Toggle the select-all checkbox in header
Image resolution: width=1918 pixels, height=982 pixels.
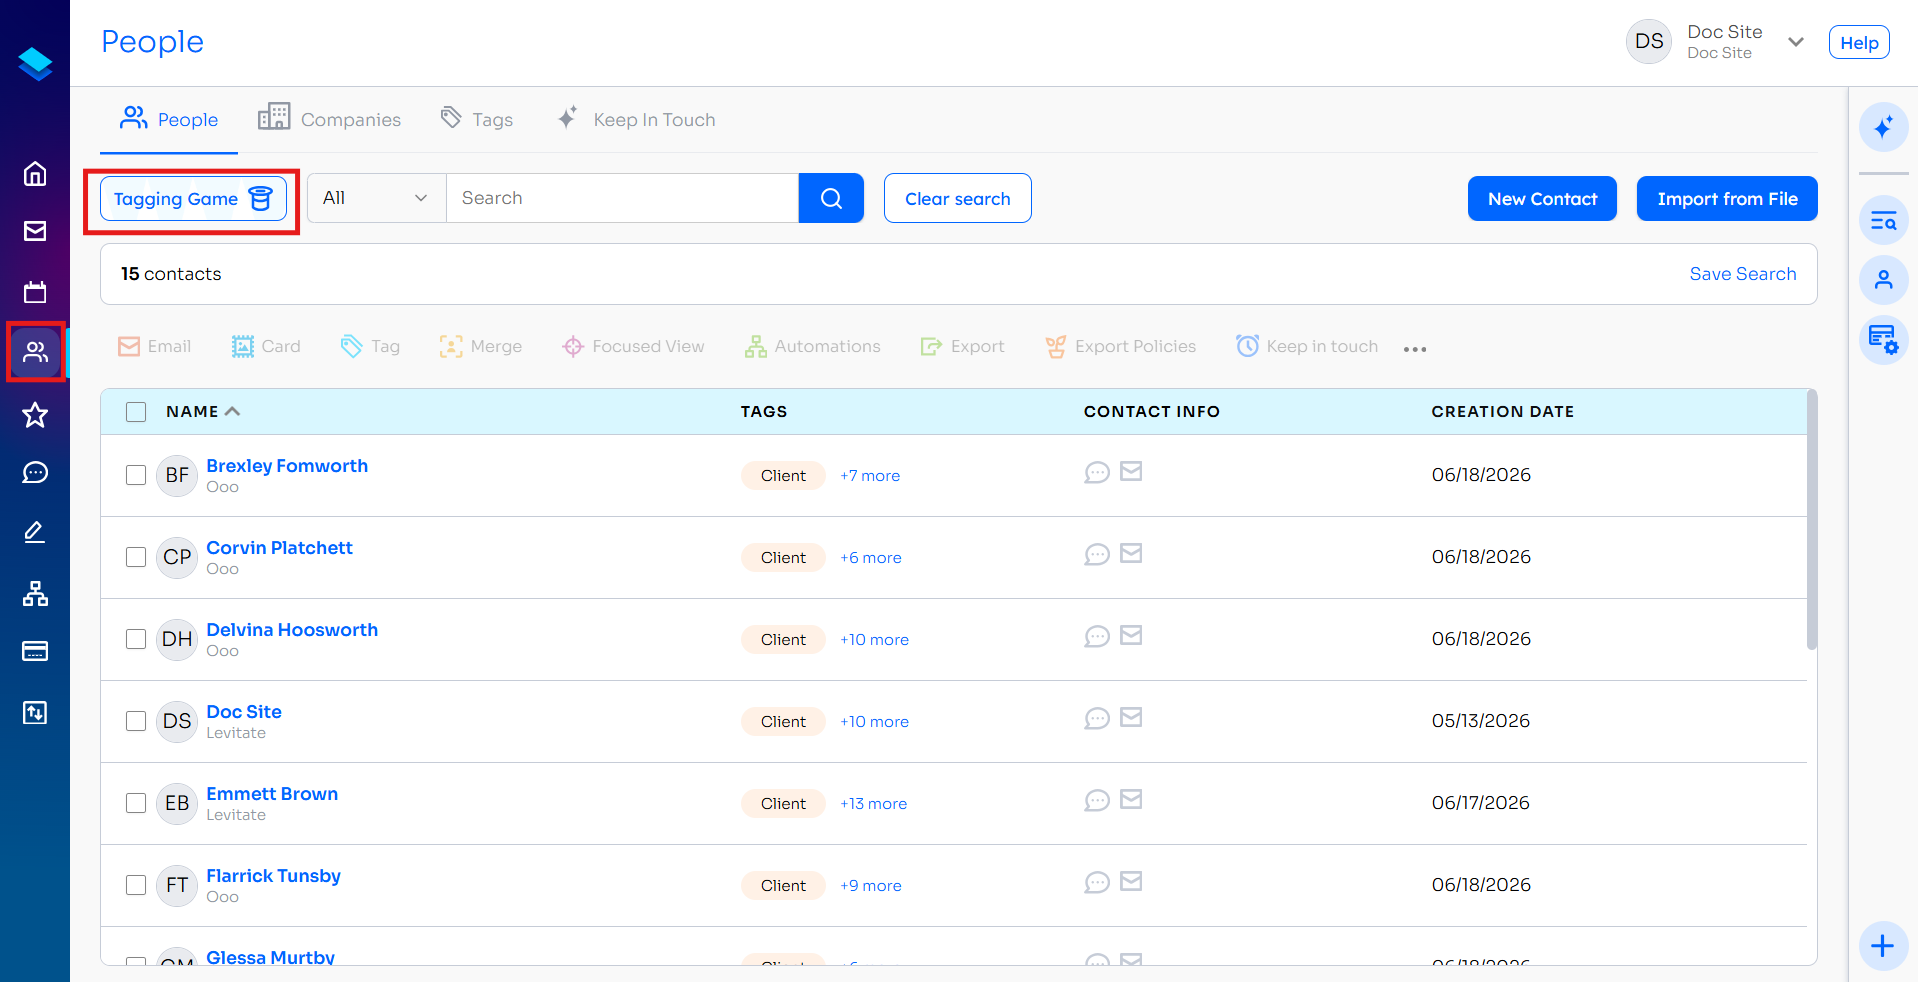point(136,412)
